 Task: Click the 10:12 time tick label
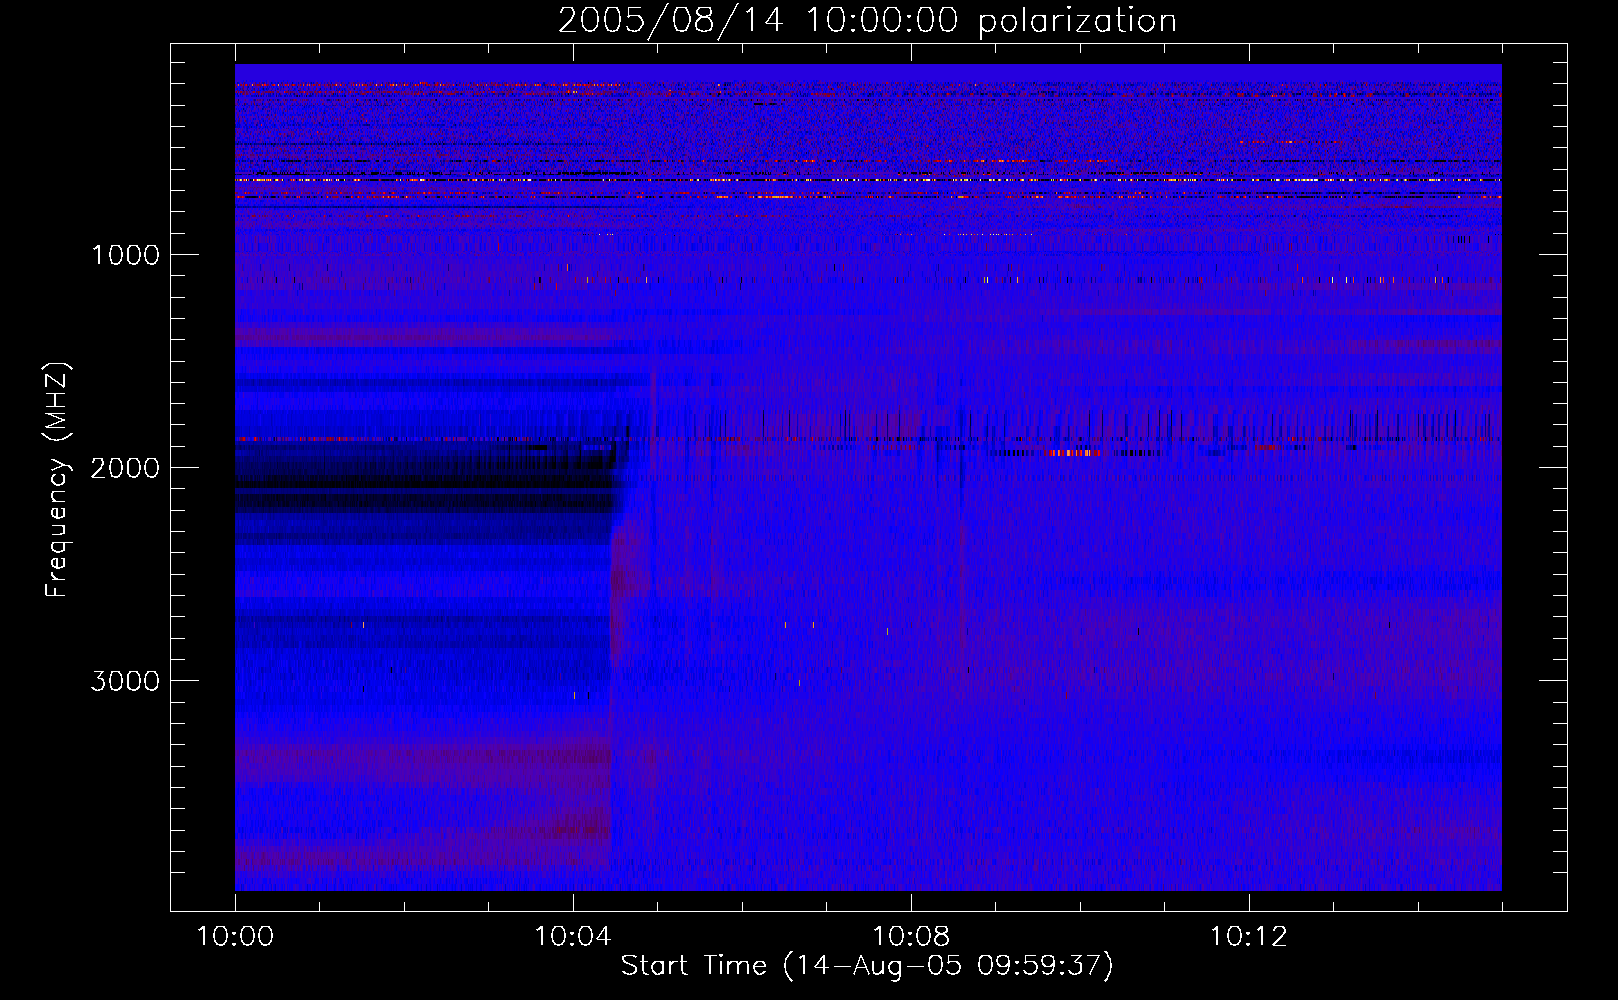(1249, 937)
